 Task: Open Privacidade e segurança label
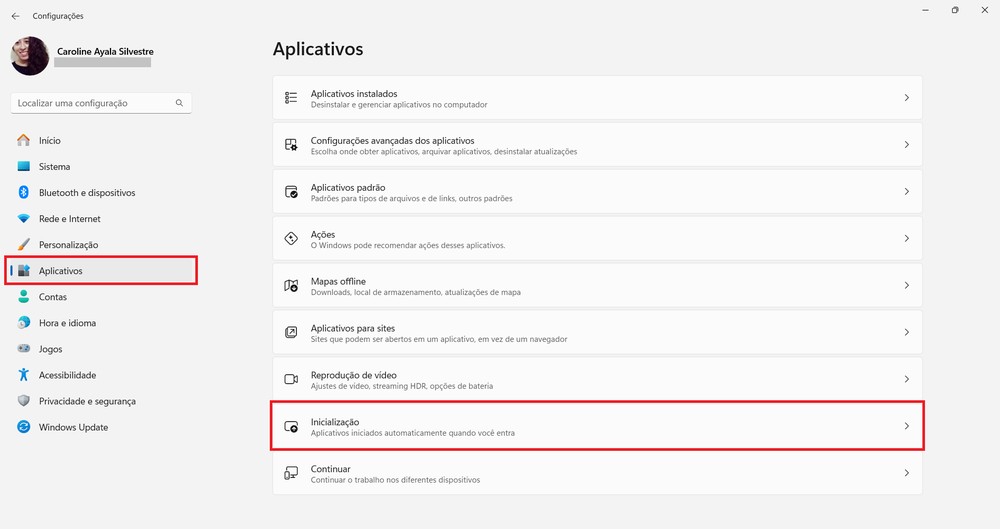[x=87, y=401]
